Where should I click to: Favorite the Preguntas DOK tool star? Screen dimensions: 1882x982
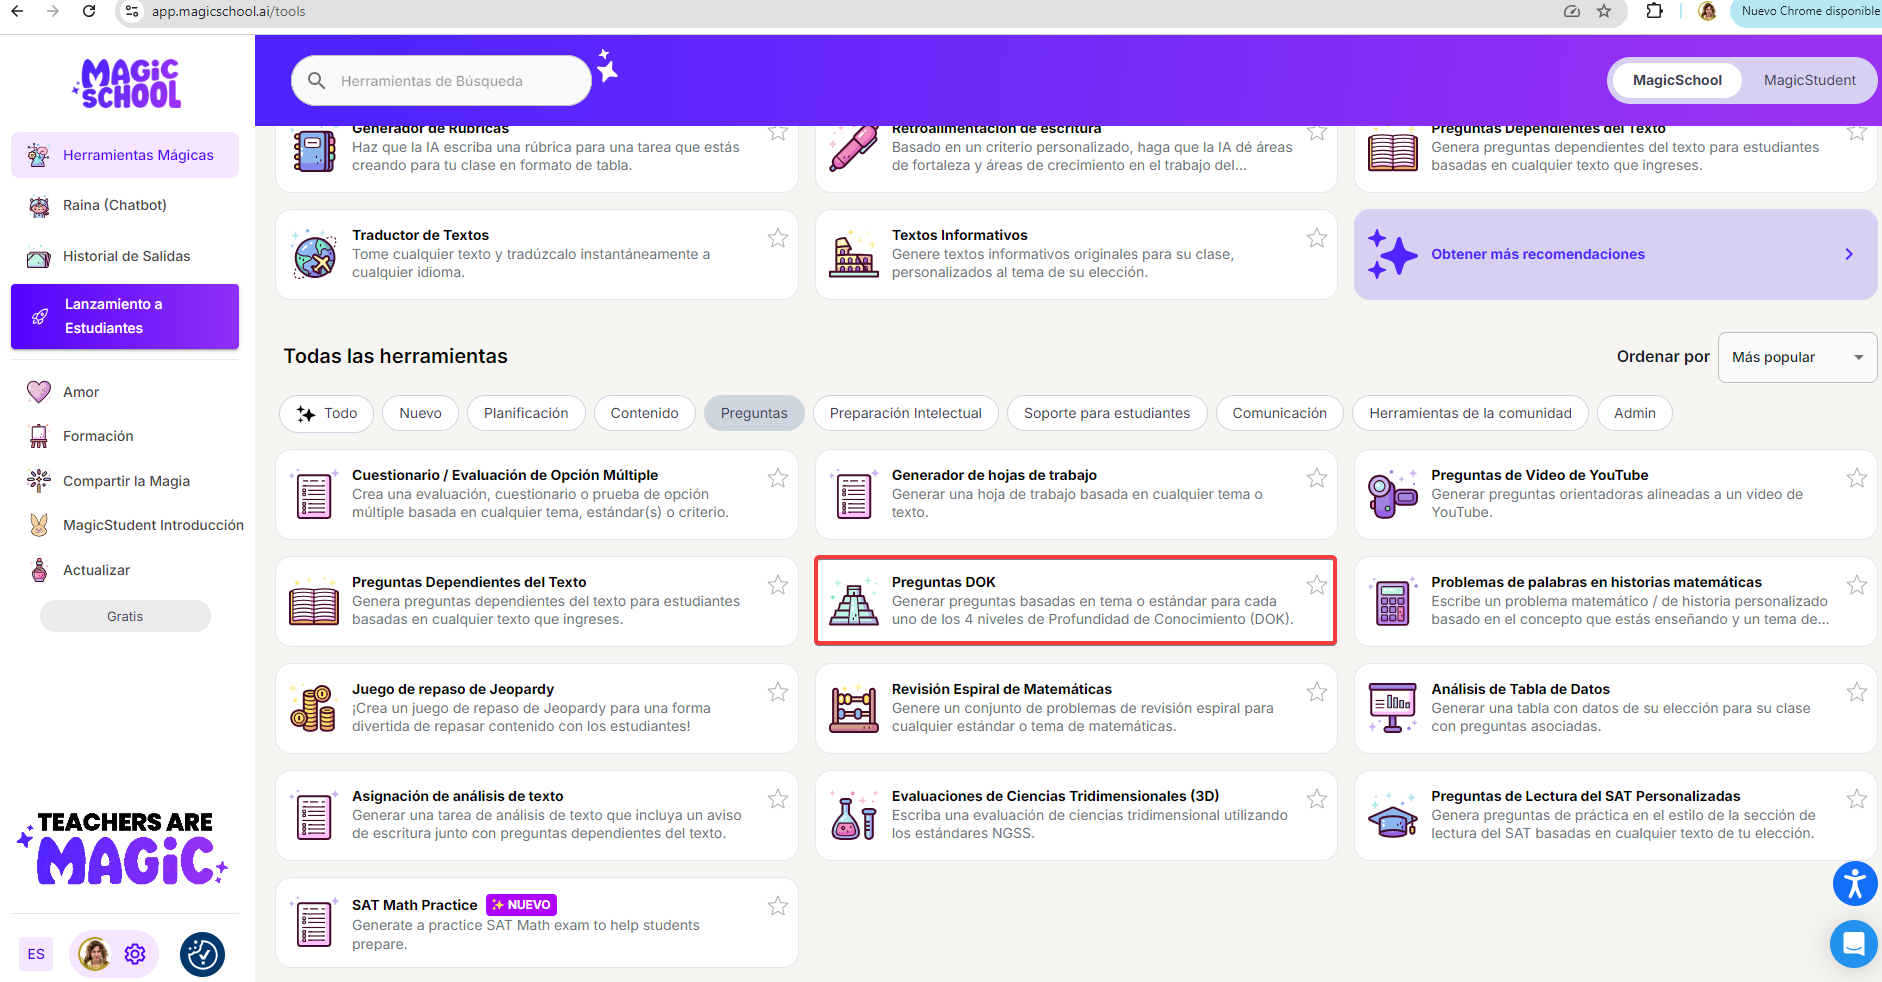1316,585
